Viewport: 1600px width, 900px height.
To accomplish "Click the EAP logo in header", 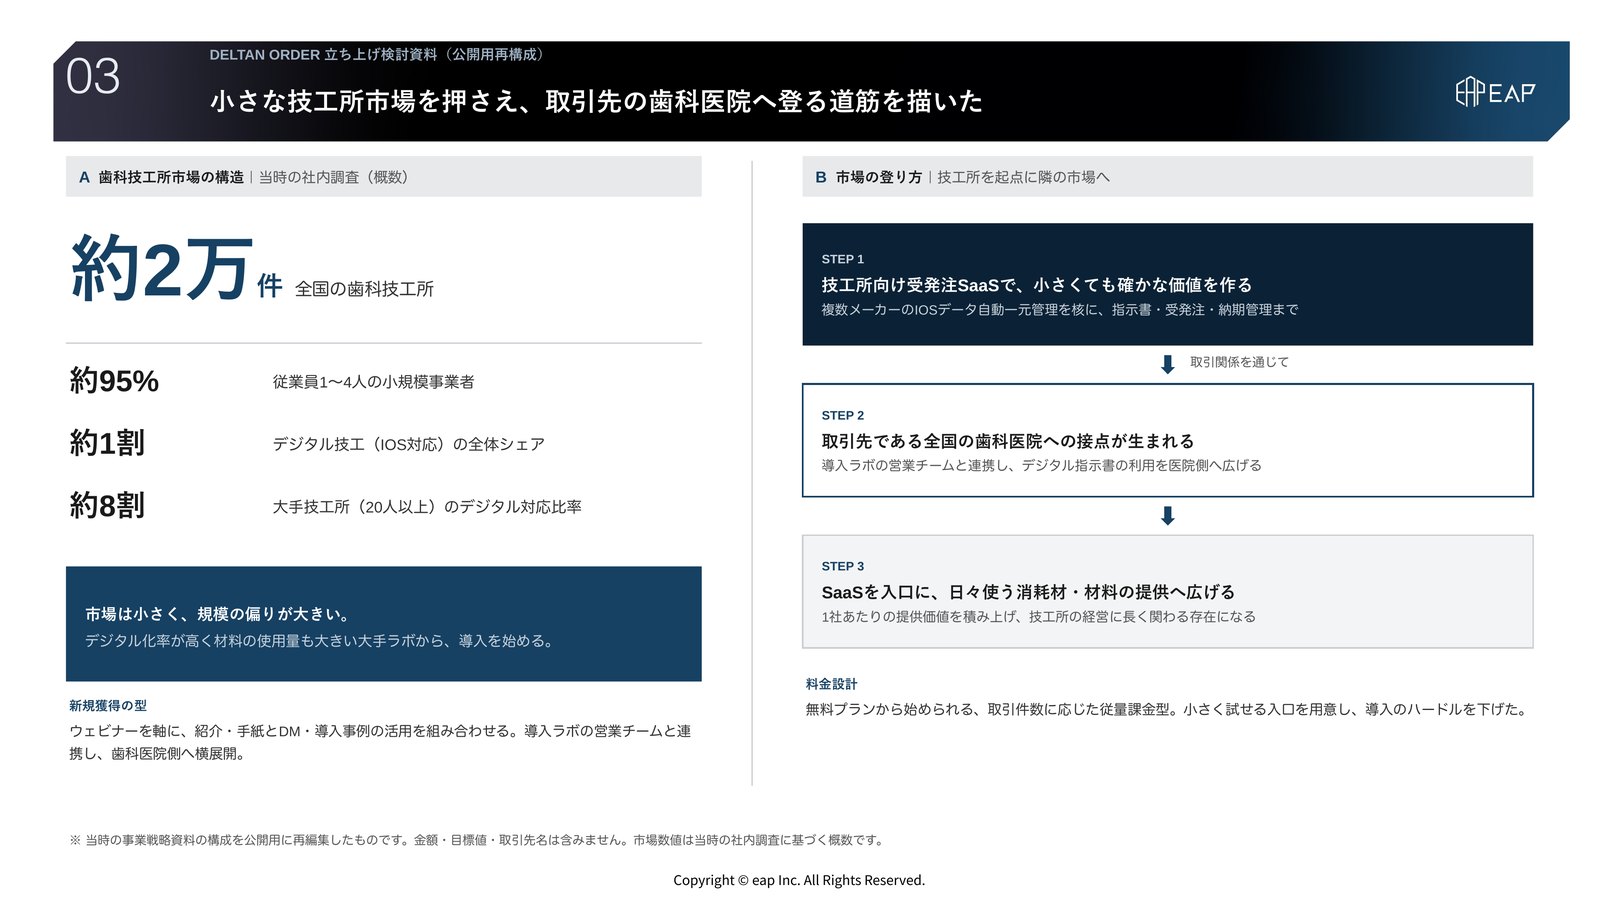I will tap(1495, 92).
